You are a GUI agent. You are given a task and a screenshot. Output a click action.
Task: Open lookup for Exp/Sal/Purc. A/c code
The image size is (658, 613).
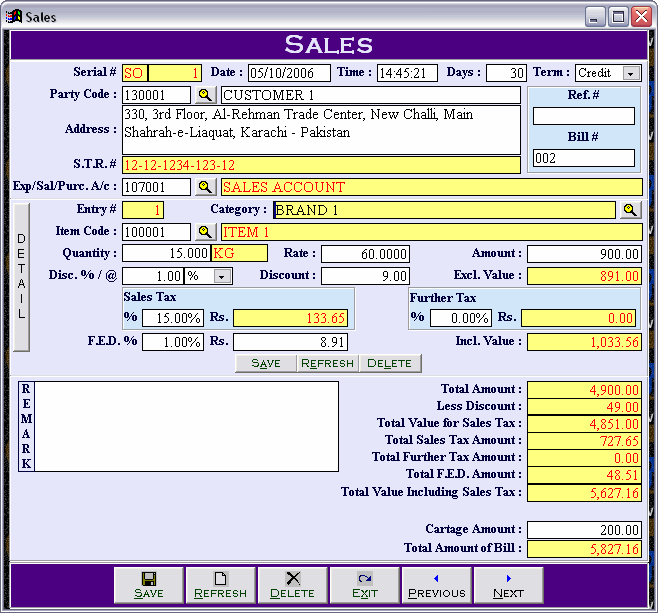[x=205, y=187]
